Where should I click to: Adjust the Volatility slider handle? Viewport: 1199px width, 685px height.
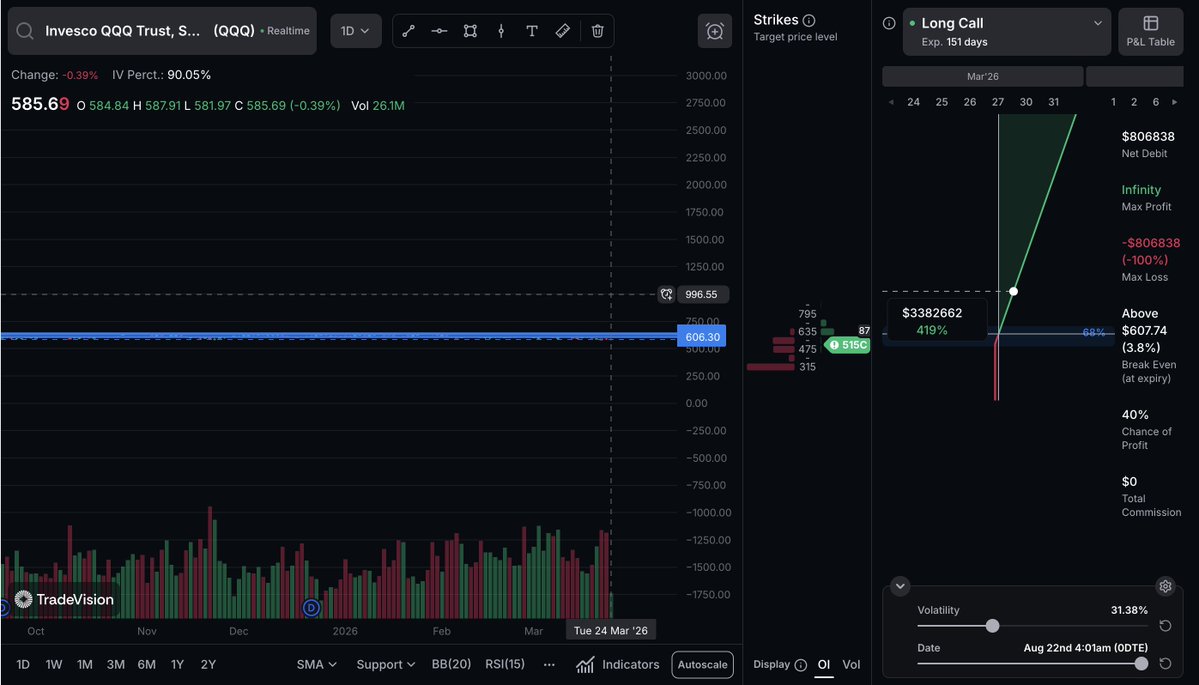tap(993, 626)
